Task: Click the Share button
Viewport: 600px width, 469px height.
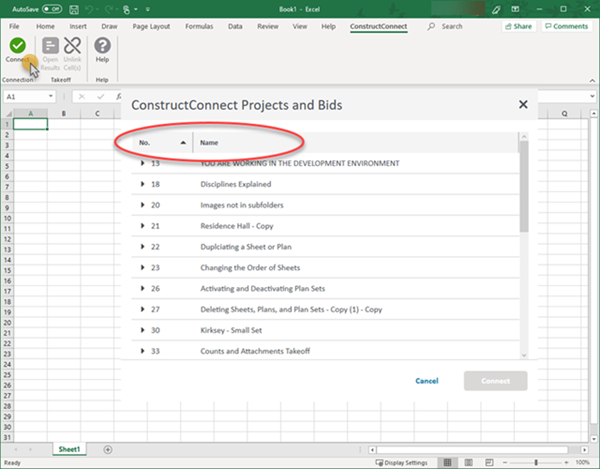Action: point(519,26)
